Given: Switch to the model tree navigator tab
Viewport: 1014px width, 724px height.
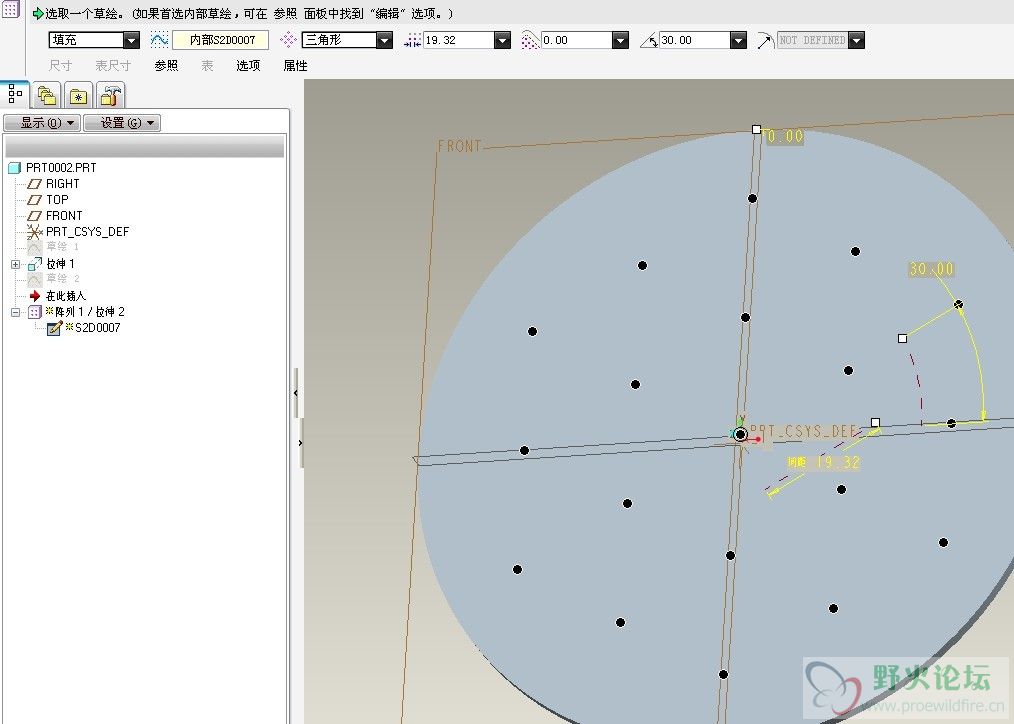Looking at the screenshot, I should point(15,94).
